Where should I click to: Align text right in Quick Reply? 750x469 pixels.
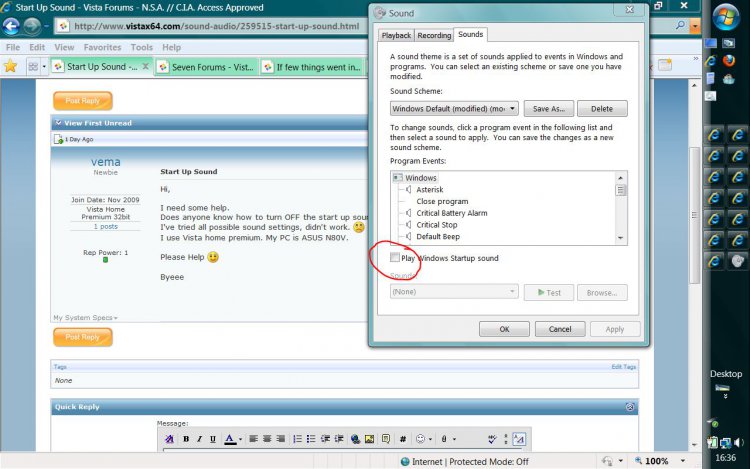point(281,439)
